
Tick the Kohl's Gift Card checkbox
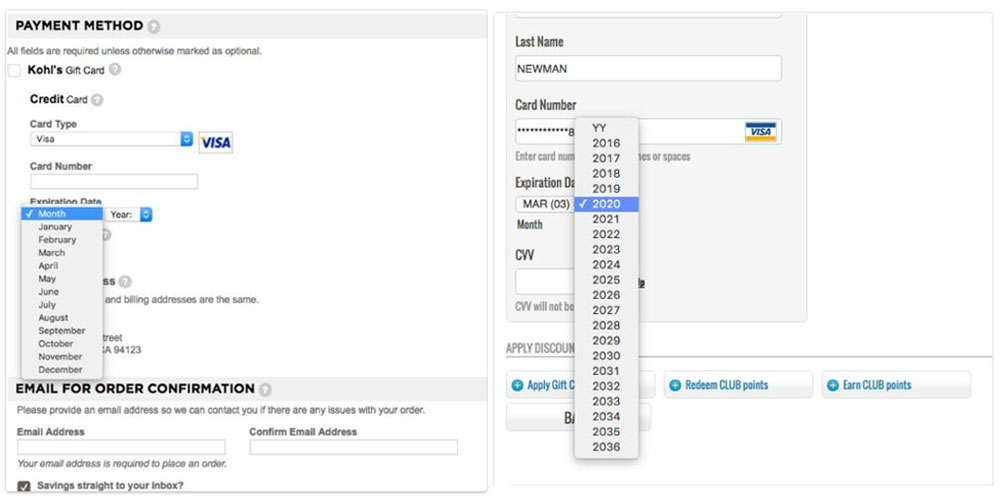(x=14, y=71)
